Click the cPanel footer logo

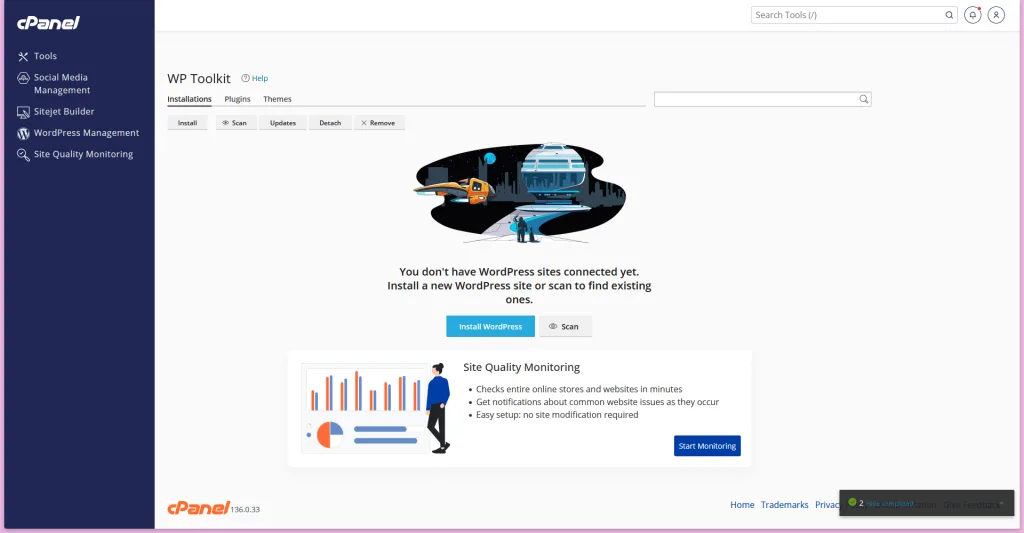pos(199,508)
